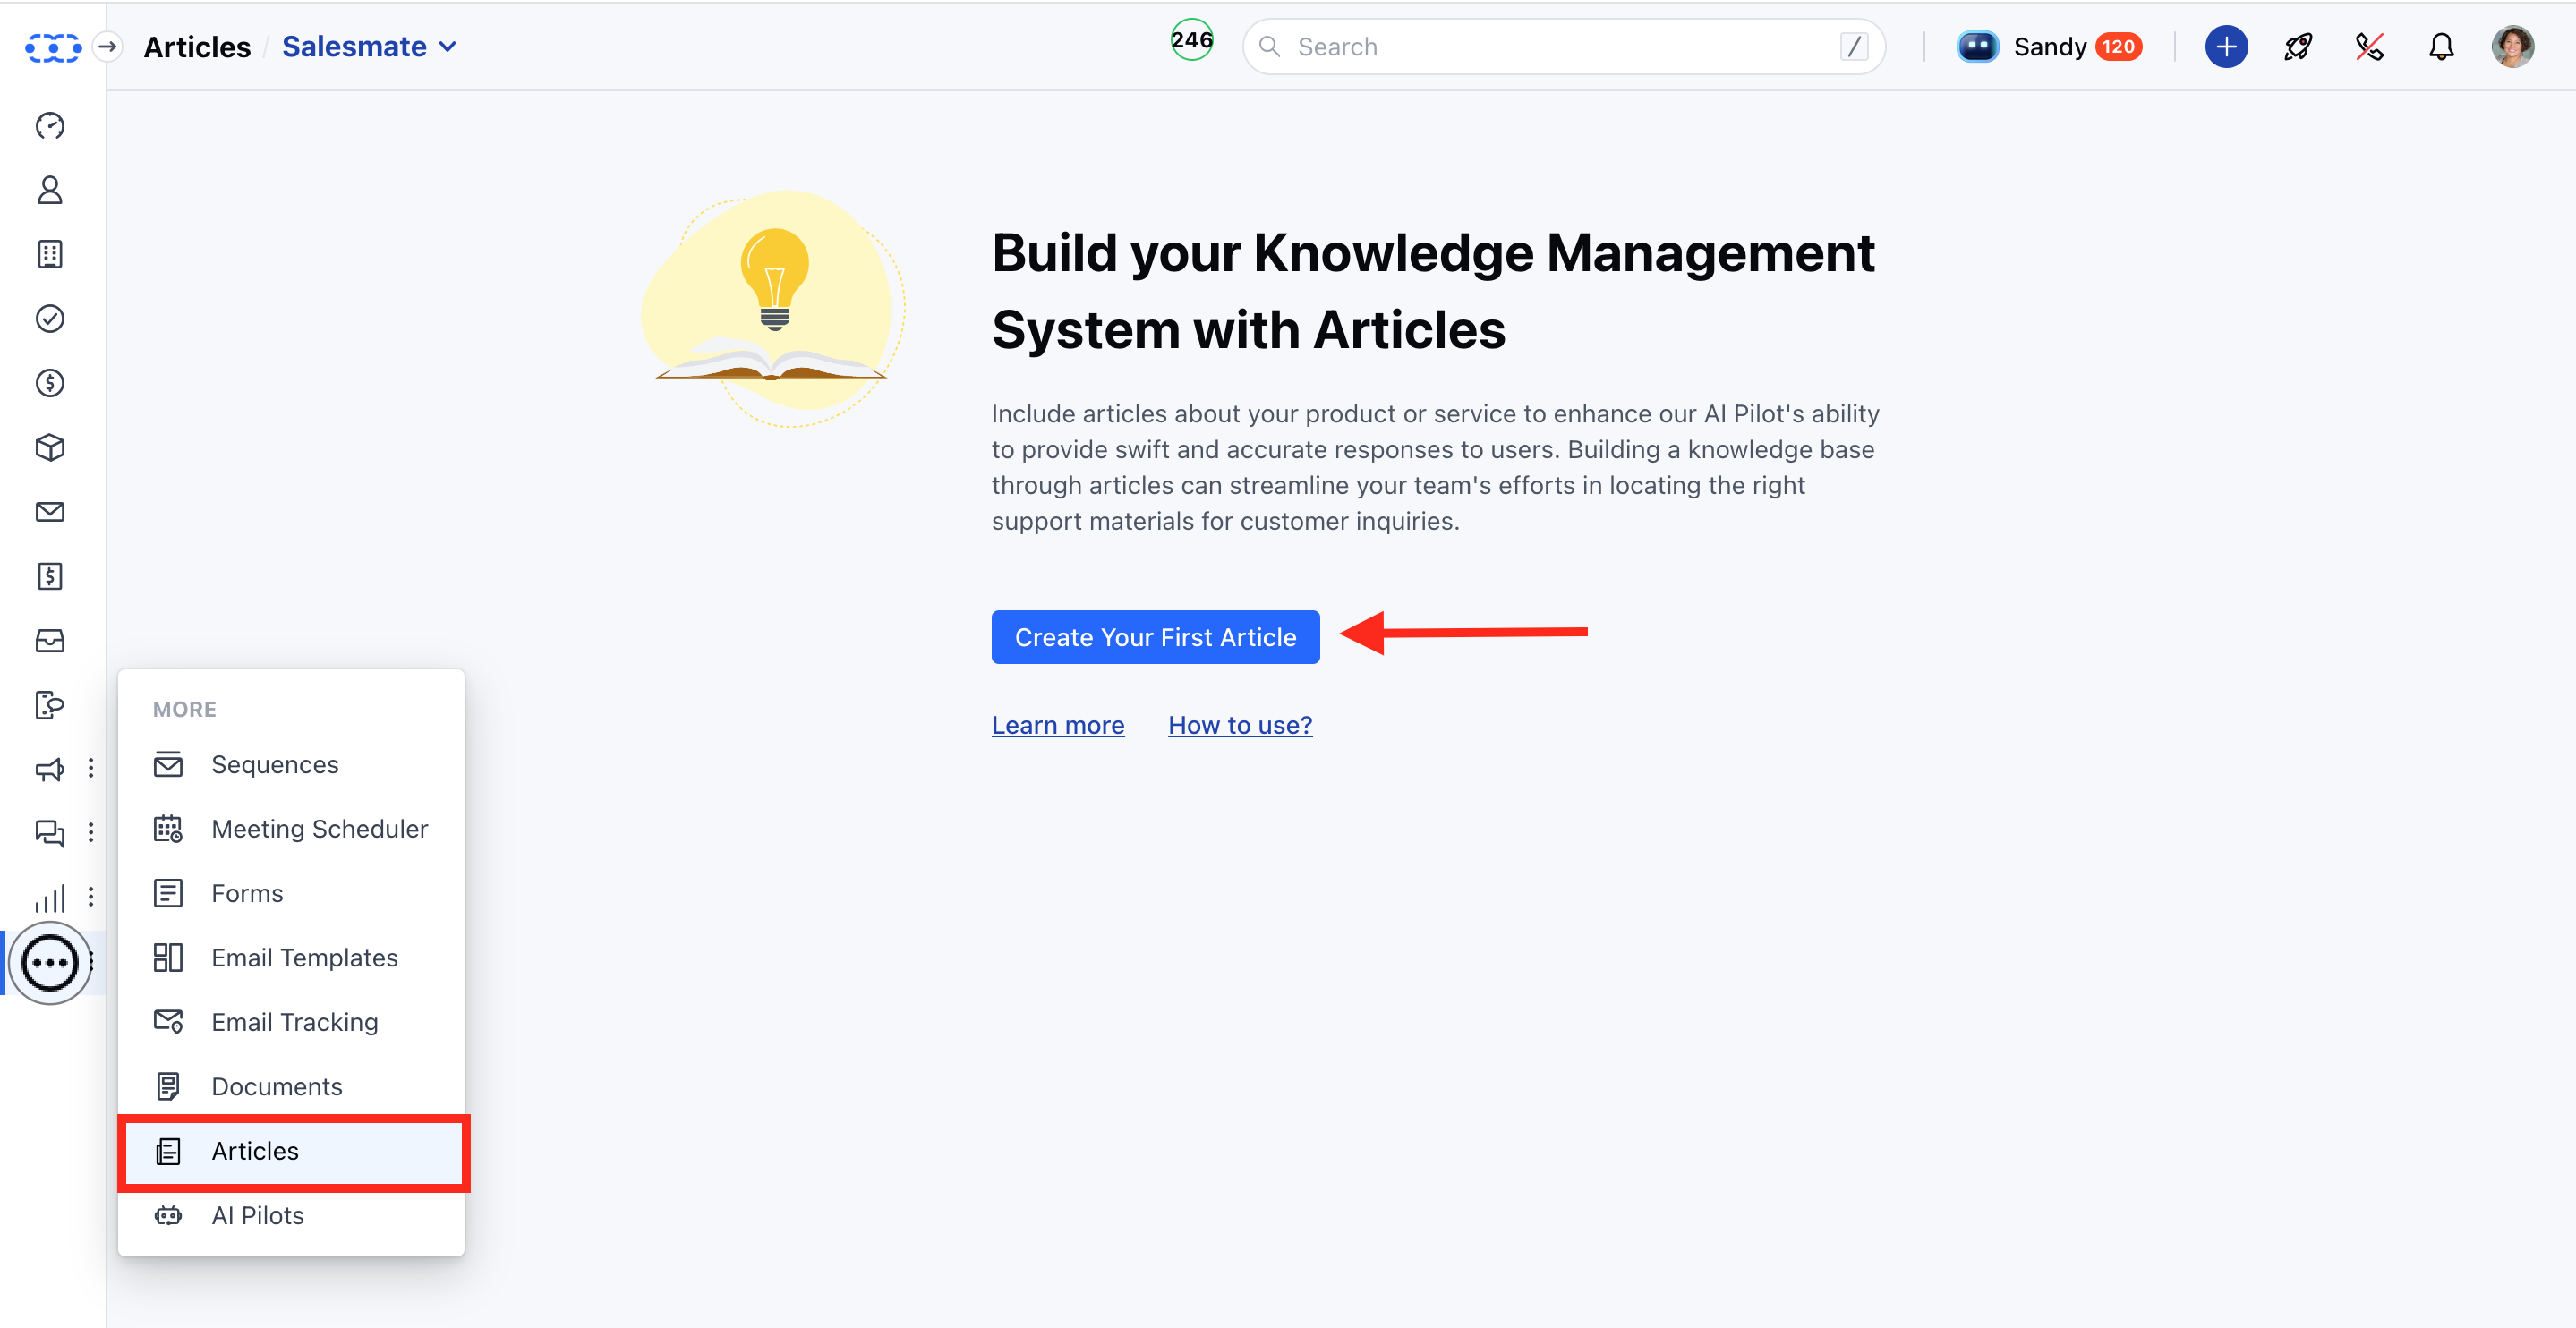Open the notifications bell
The width and height of the screenshot is (2576, 1328).
(2441, 46)
